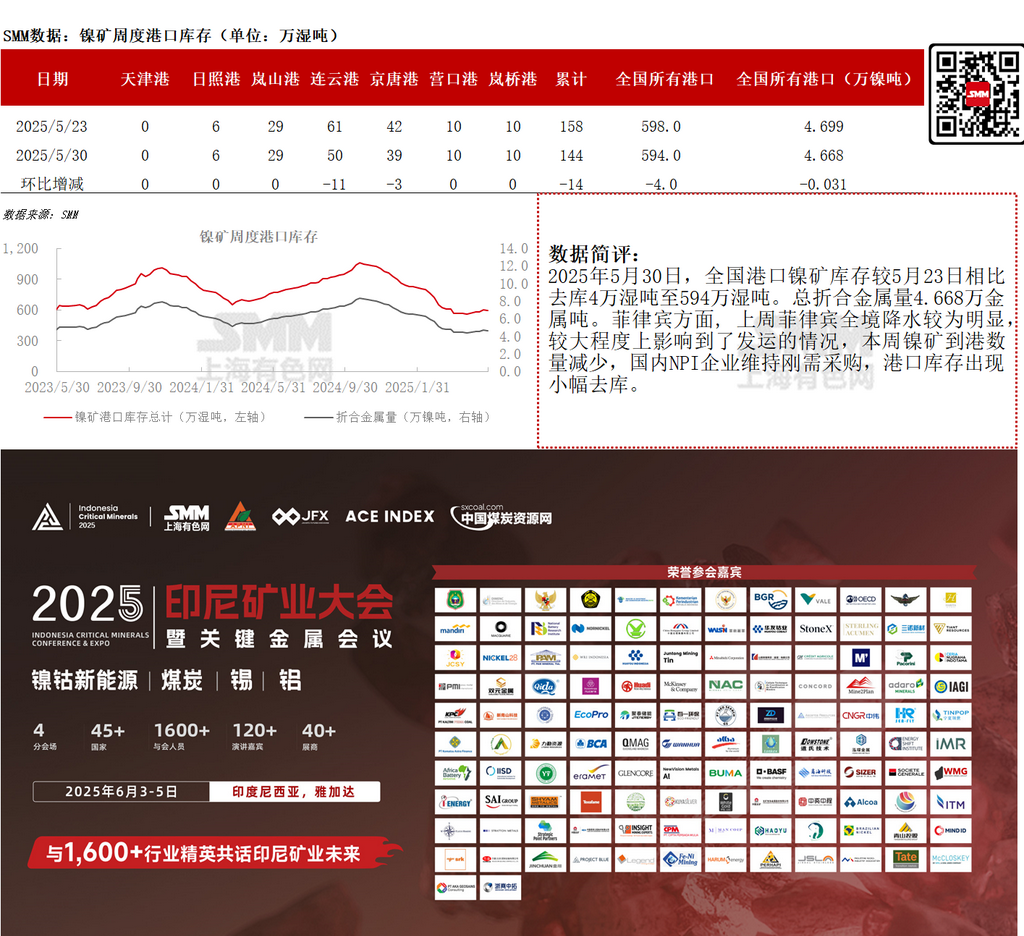Click the 岚山港 column header

point(276,79)
